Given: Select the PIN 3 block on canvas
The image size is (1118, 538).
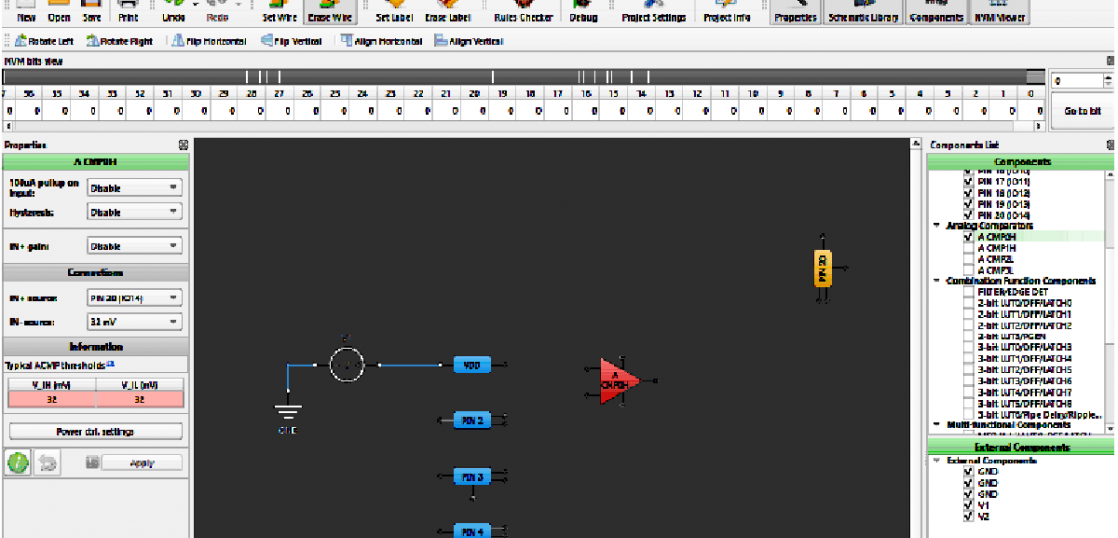Looking at the screenshot, I should point(472,476).
